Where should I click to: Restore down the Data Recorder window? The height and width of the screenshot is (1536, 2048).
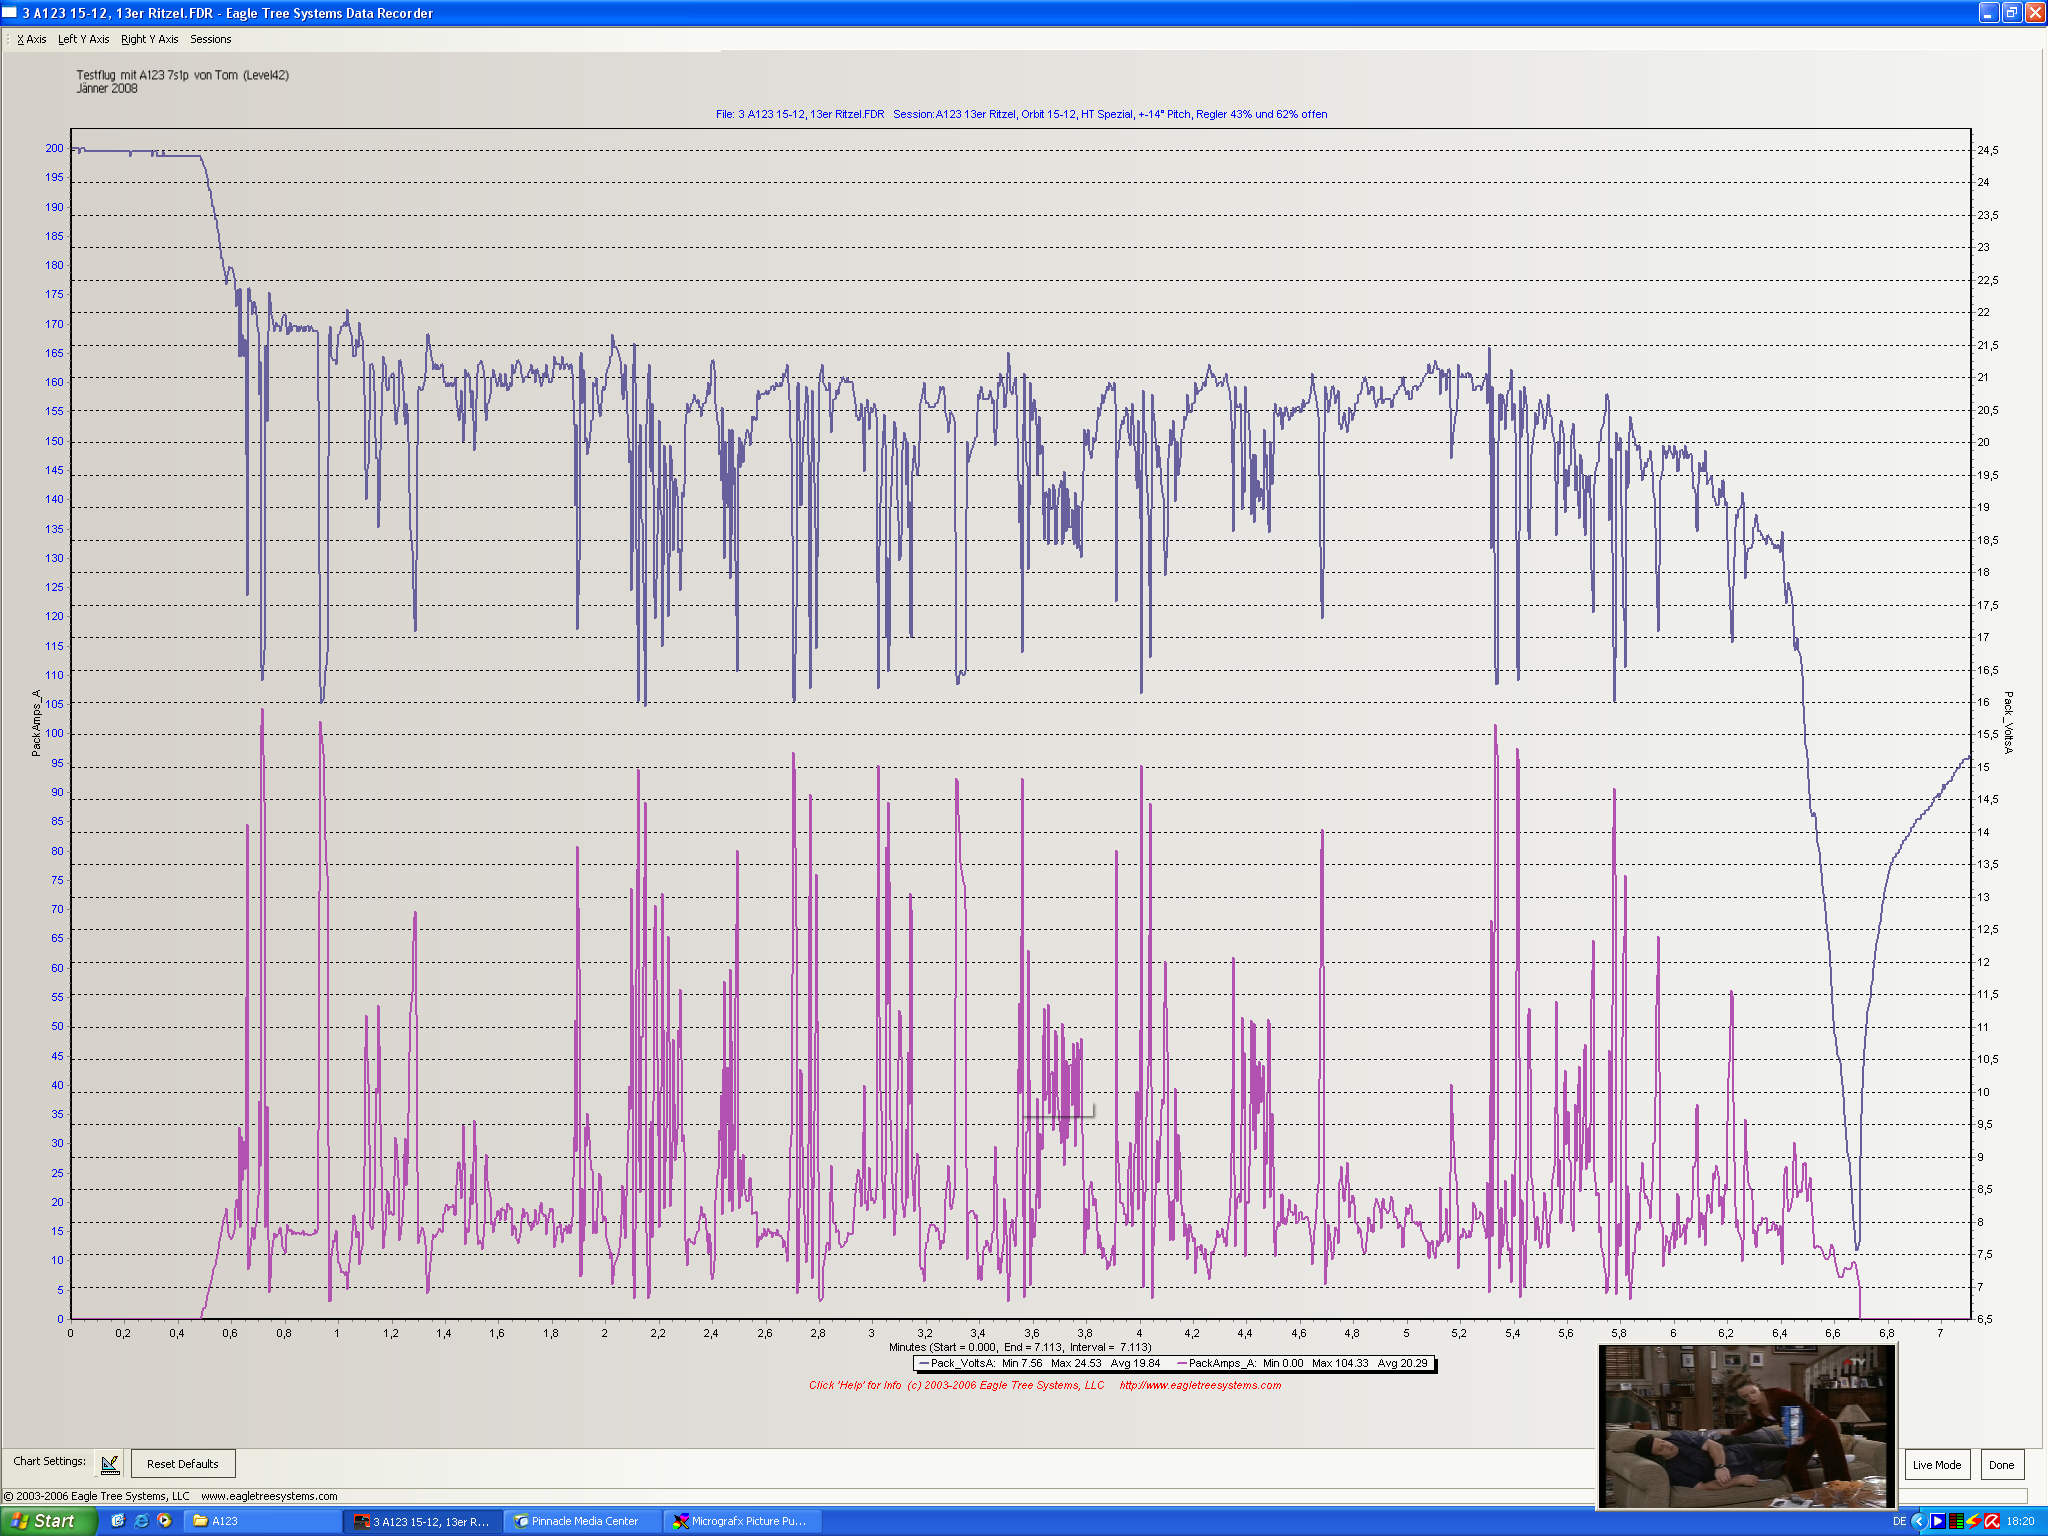(x=2011, y=12)
